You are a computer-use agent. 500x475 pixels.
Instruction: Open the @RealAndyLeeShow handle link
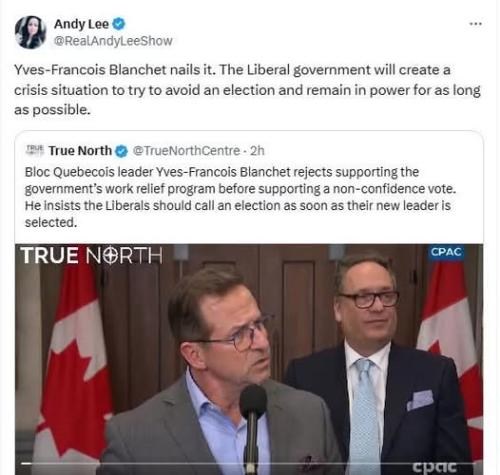(x=113, y=41)
